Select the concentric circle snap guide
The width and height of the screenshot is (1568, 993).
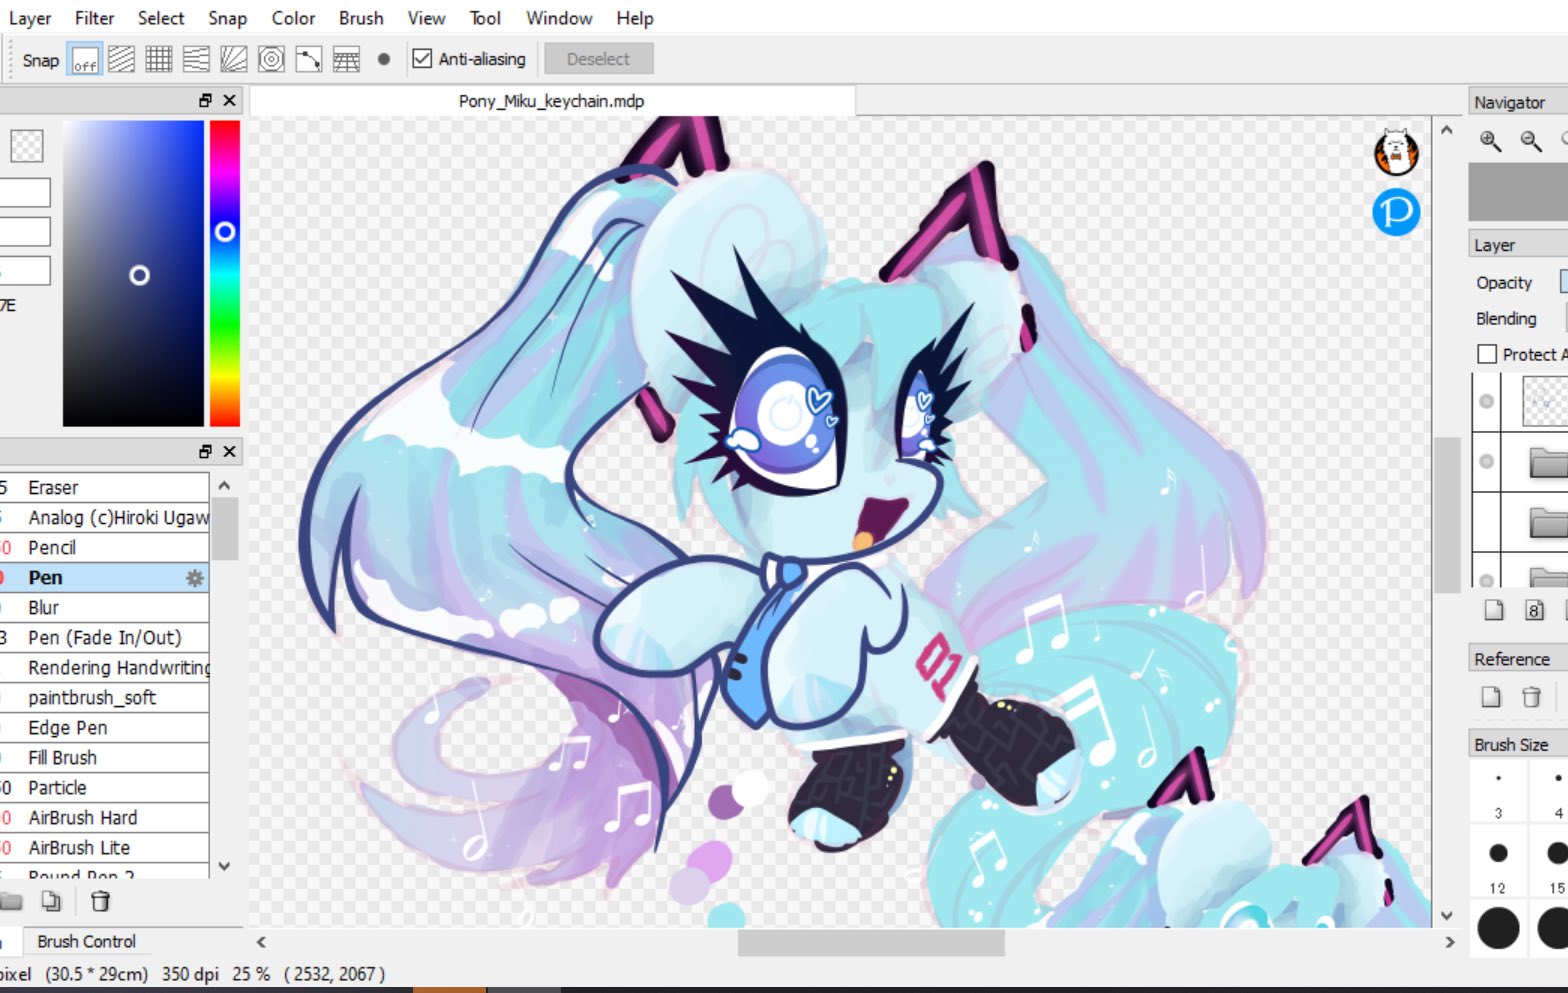271,60
